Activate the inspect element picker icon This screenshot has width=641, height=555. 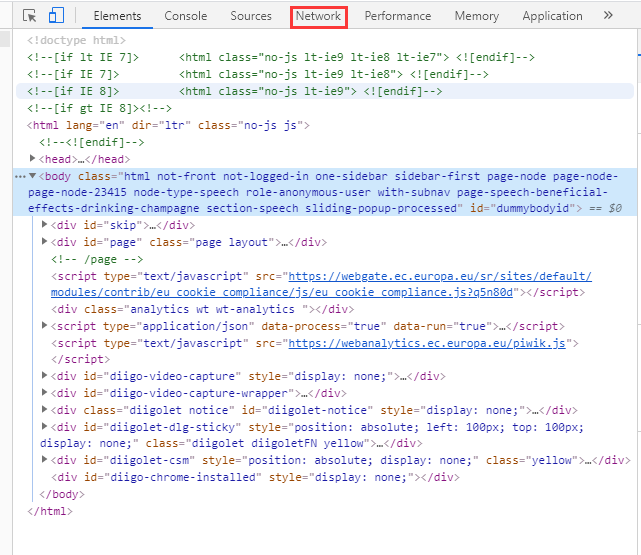(29, 16)
